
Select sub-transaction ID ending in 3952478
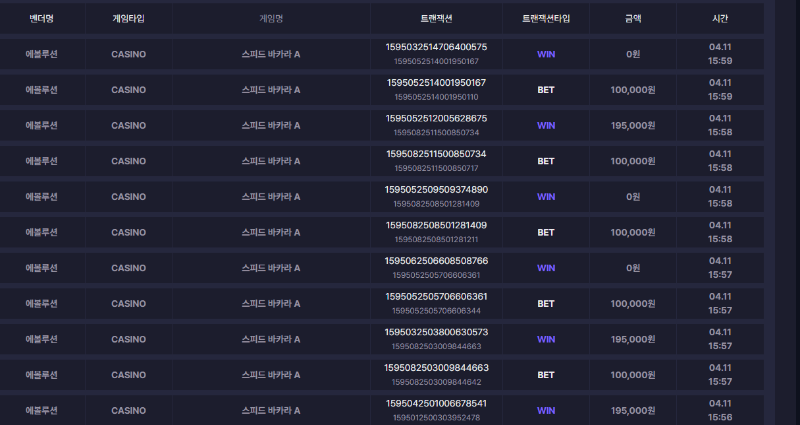click(x=436, y=417)
